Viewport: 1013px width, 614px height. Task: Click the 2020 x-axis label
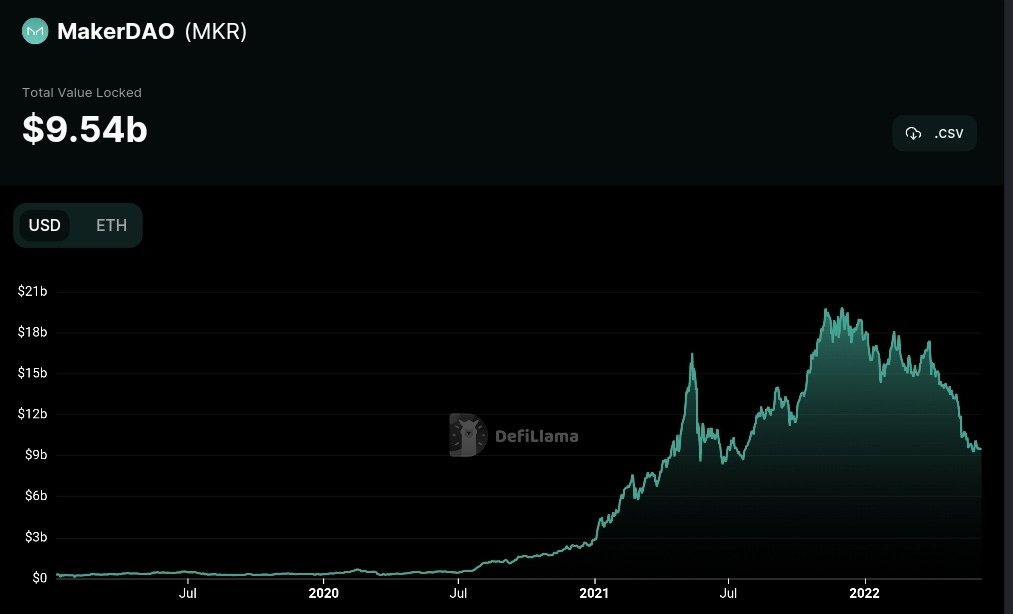click(324, 593)
